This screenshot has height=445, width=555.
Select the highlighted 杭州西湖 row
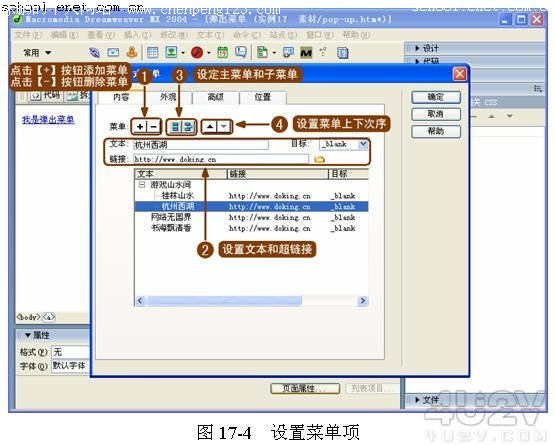tap(251, 206)
